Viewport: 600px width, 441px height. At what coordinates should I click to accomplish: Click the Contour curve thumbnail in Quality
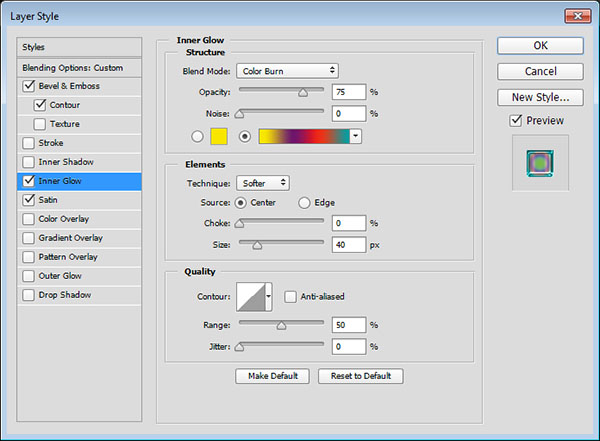251,295
